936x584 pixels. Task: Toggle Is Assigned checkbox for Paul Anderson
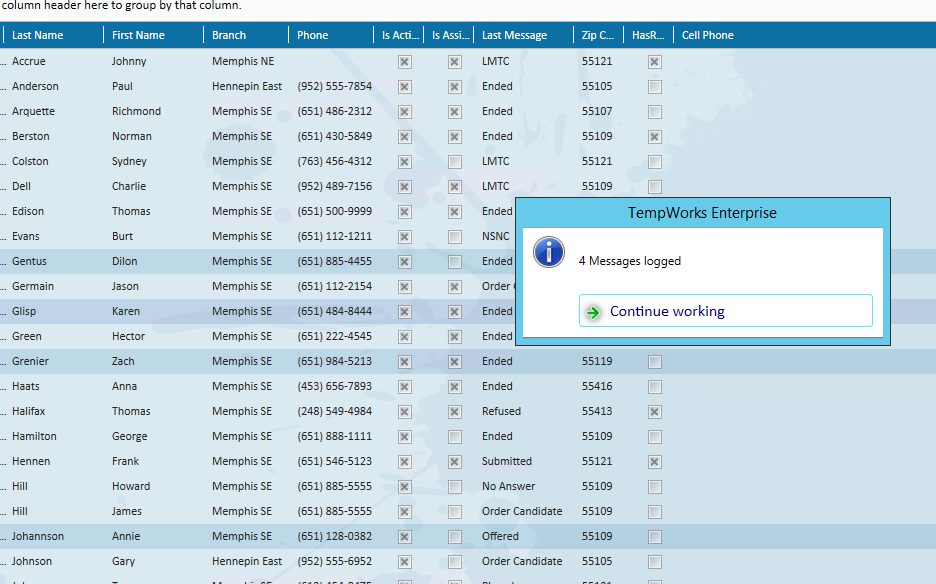[455, 87]
